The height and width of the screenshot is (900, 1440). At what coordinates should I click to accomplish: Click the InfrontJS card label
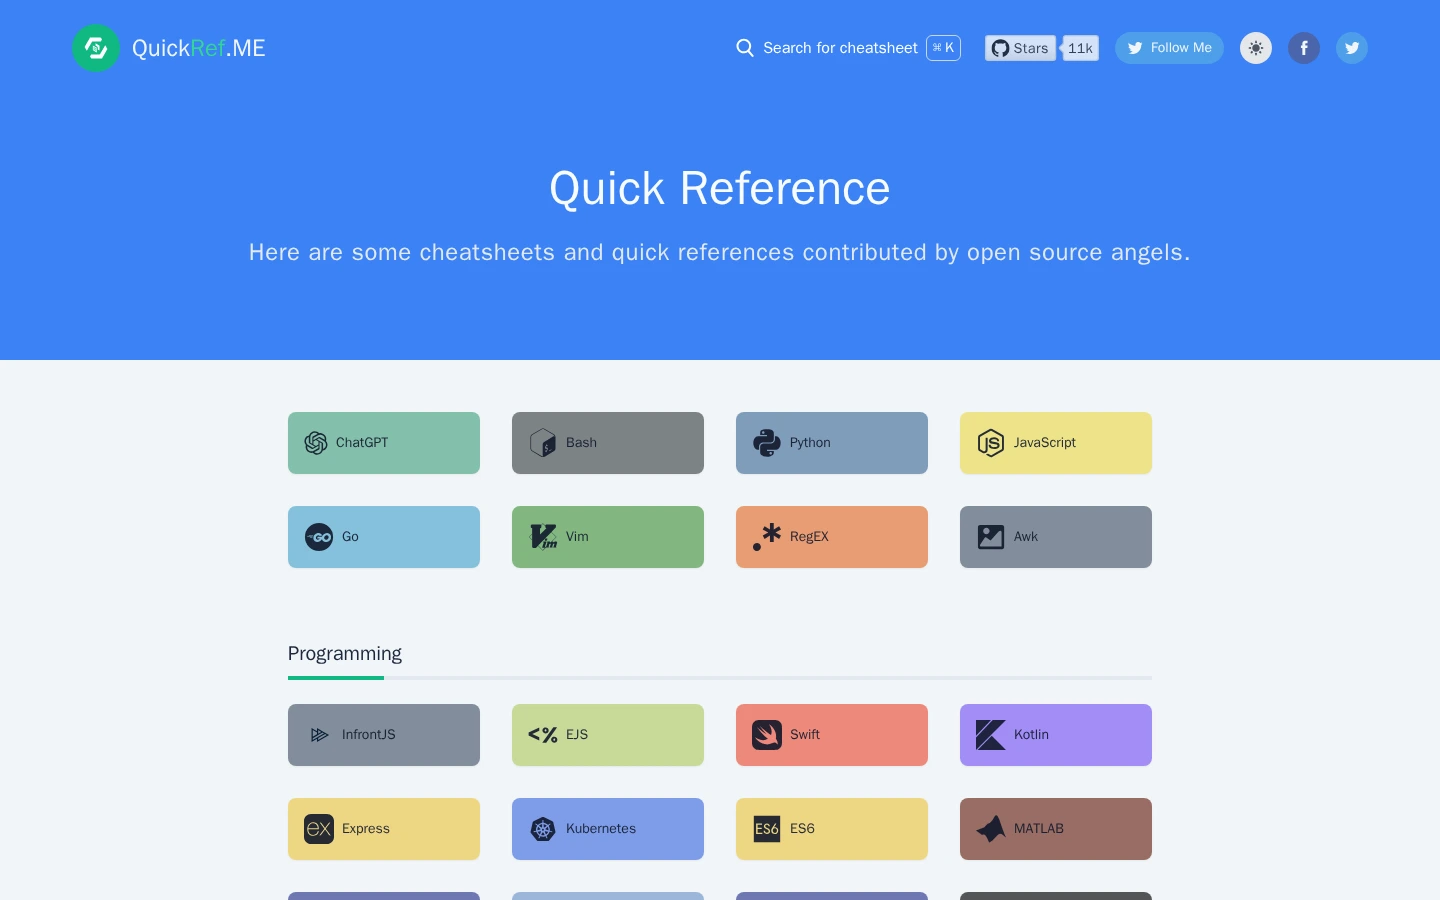pyautogui.click(x=369, y=735)
